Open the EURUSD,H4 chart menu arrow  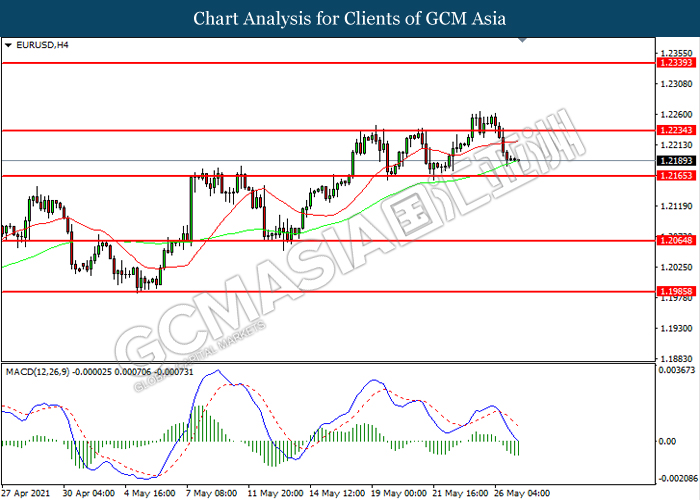(x=8, y=45)
